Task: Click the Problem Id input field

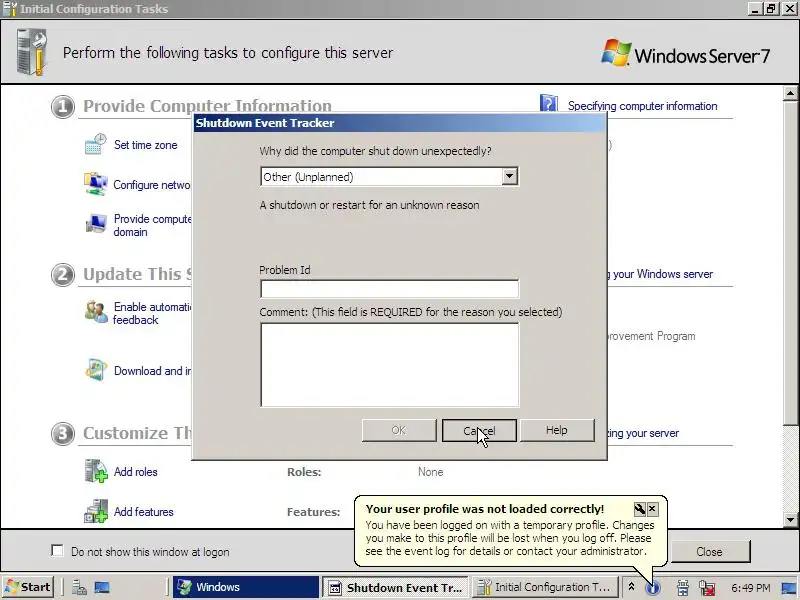Action: click(389, 289)
